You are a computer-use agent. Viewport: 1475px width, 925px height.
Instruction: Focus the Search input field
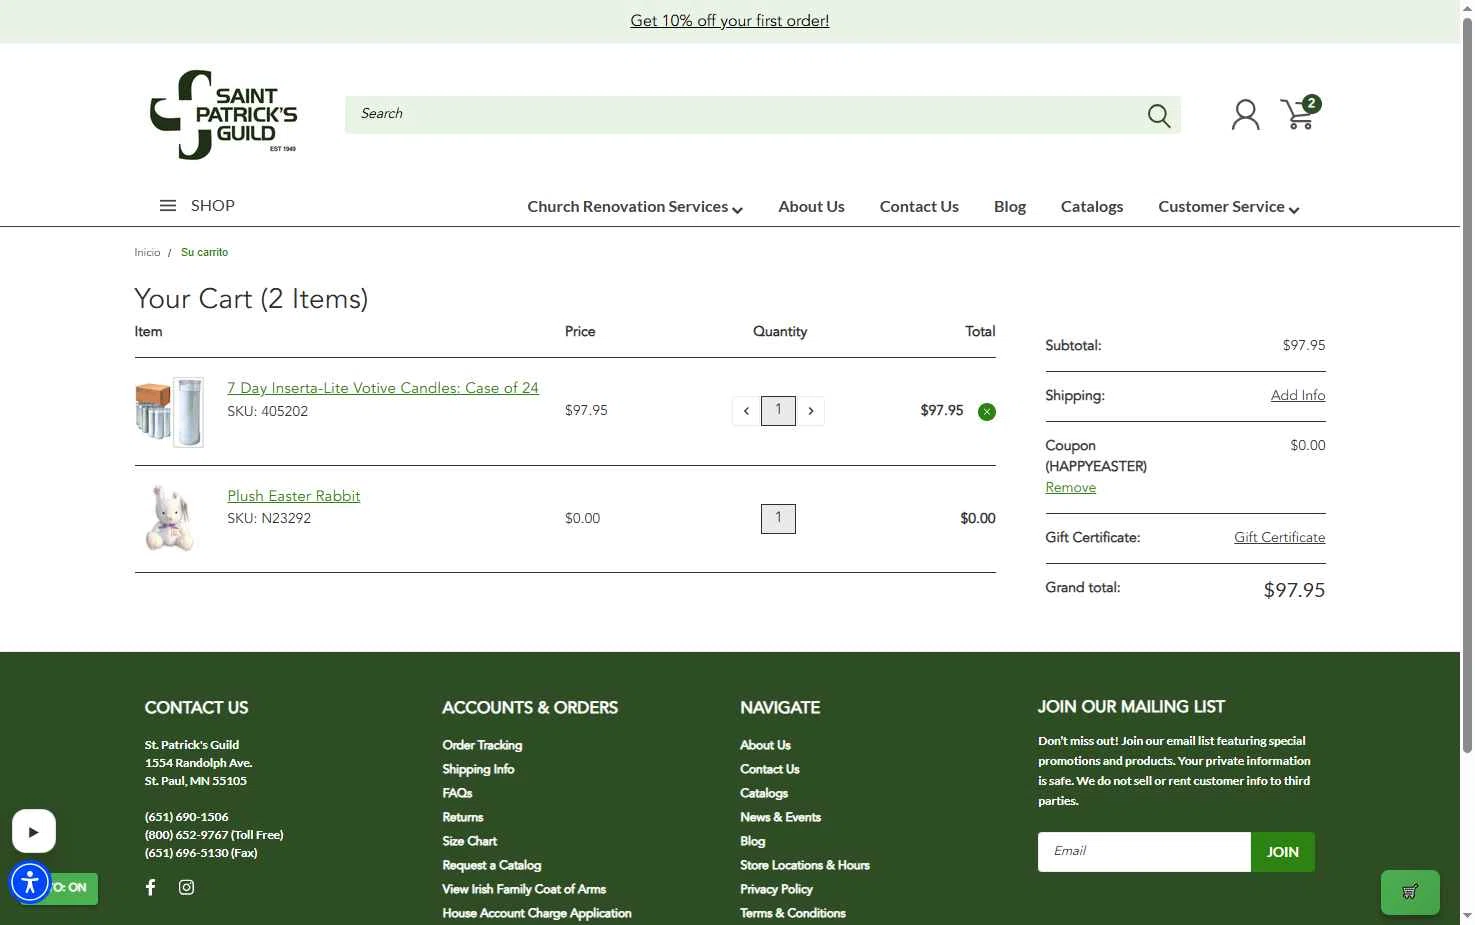[x=745, y=115]
